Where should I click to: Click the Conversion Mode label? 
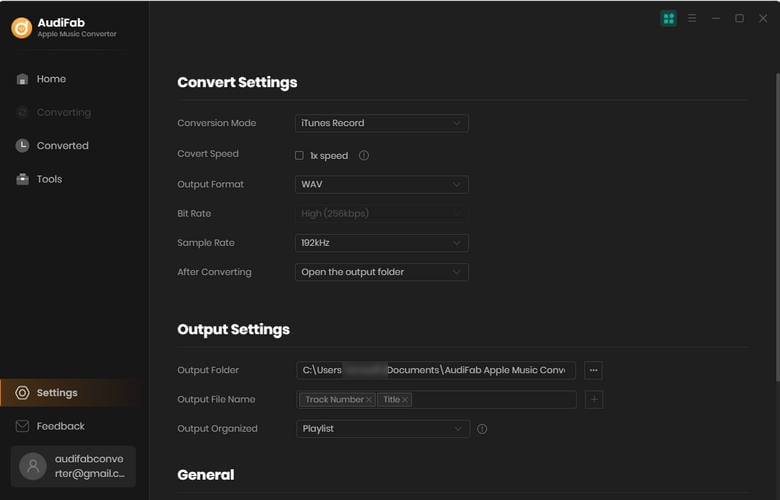(216, 123)
